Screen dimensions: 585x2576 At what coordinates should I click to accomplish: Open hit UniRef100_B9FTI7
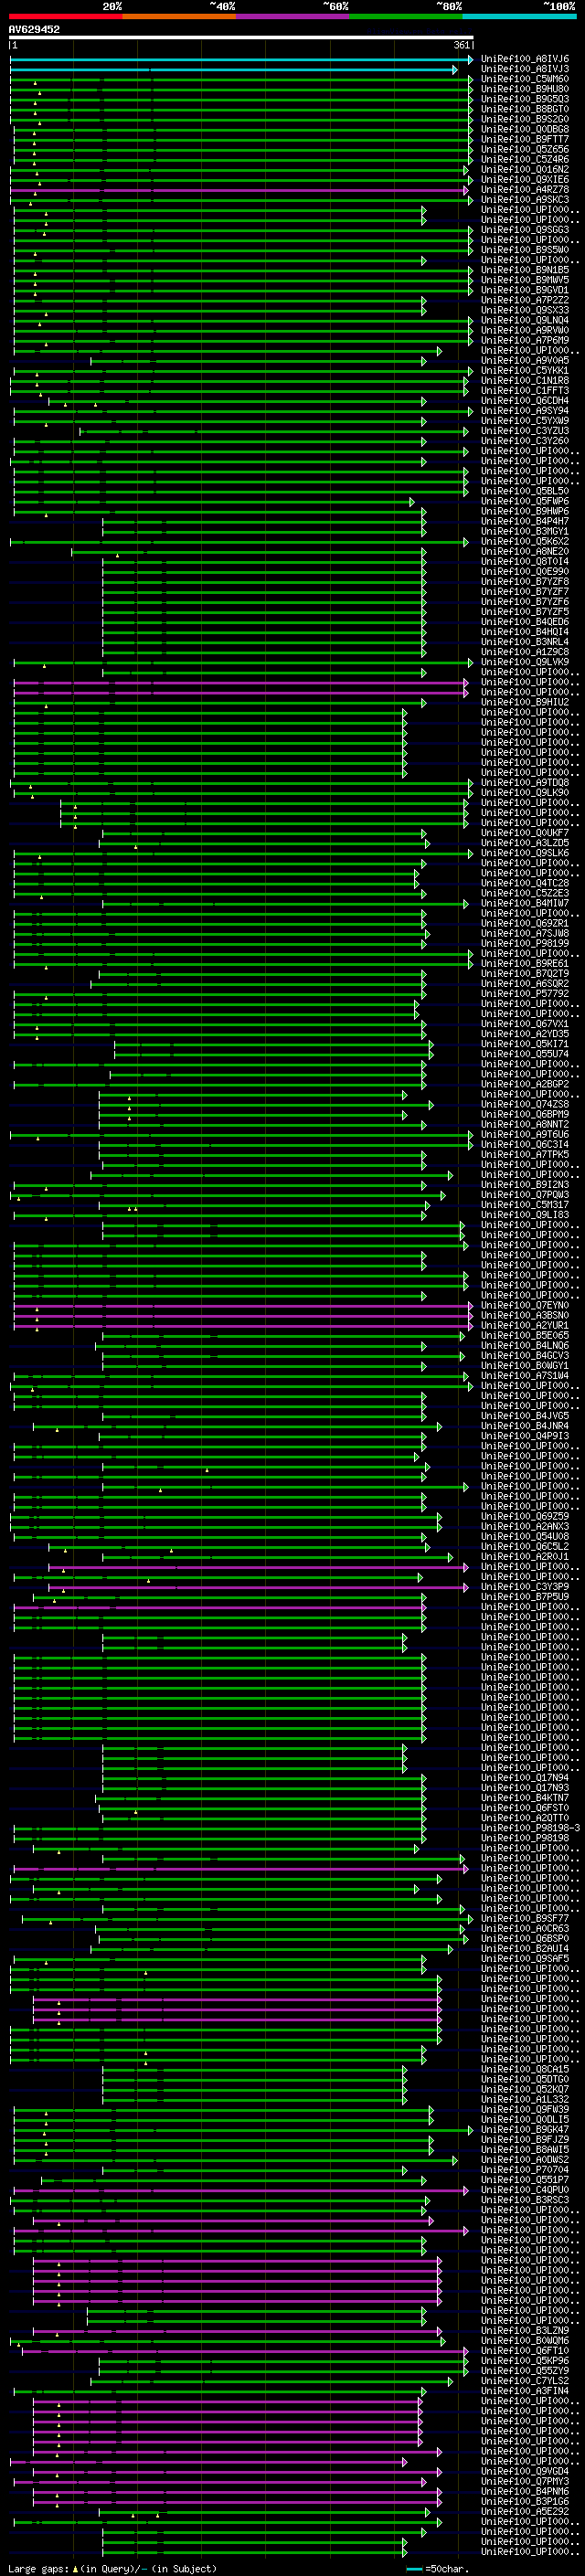[525, 139]
